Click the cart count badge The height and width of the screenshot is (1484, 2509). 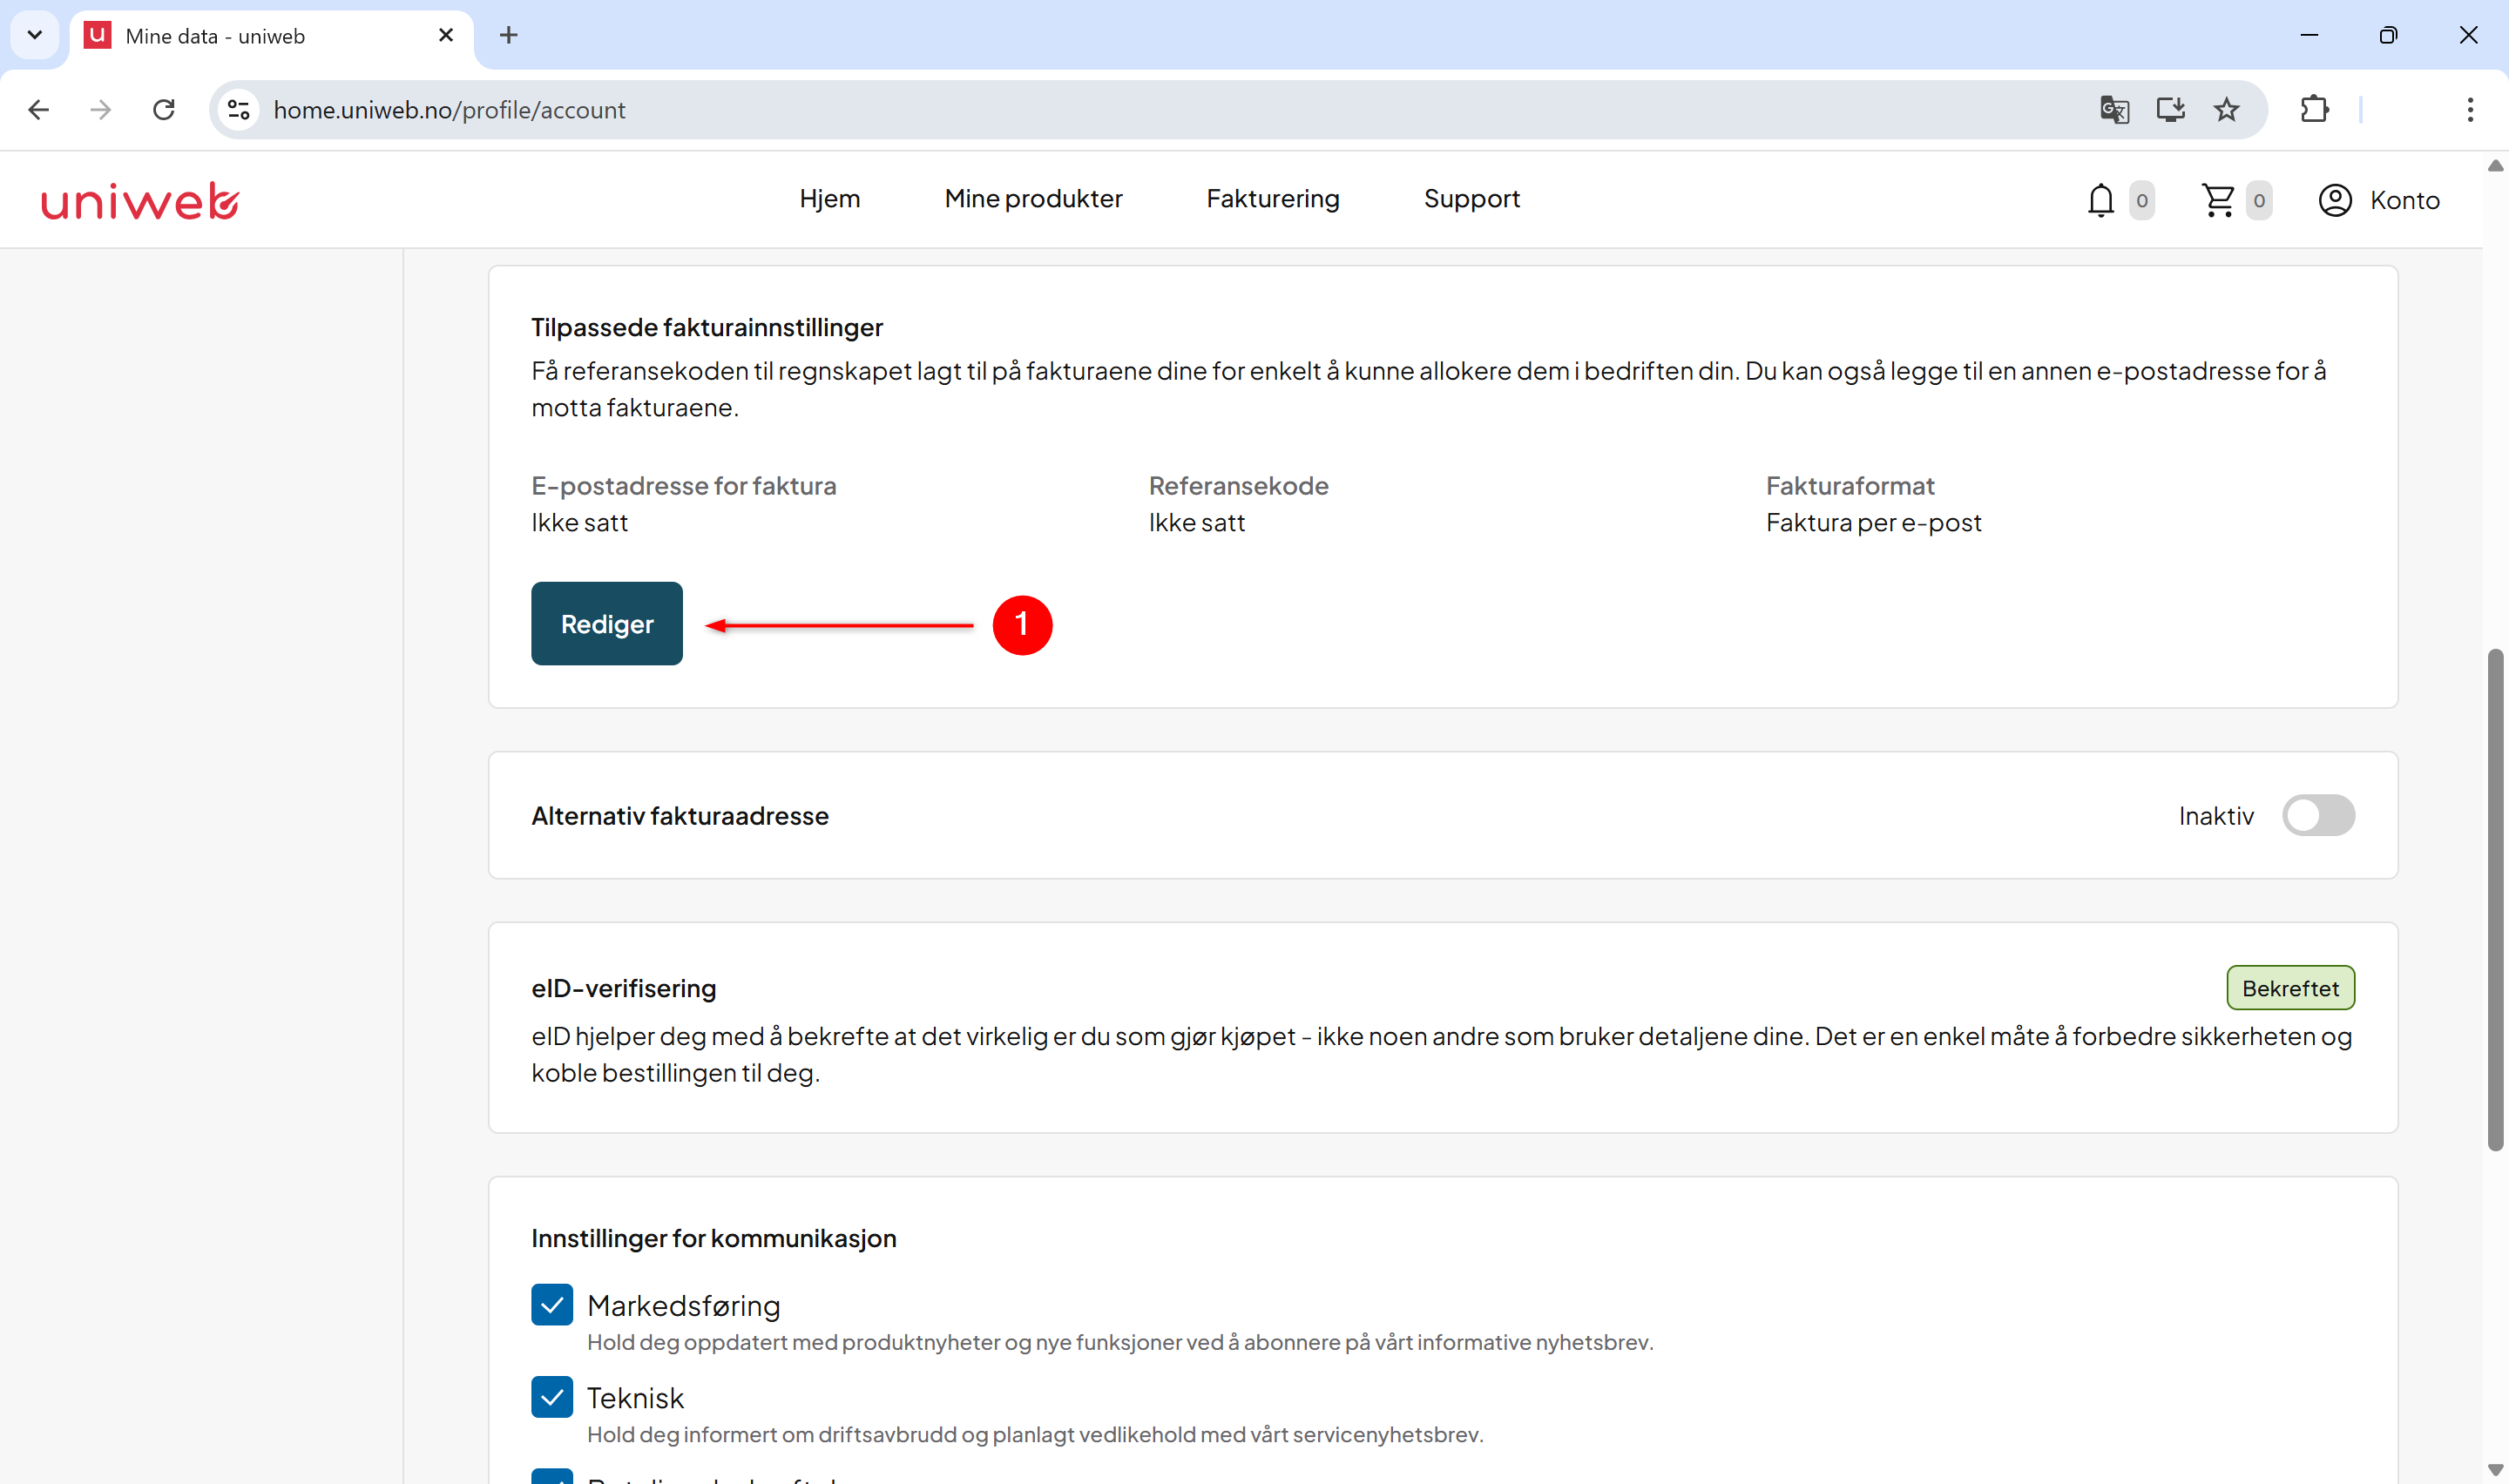tap(2259, 200)
